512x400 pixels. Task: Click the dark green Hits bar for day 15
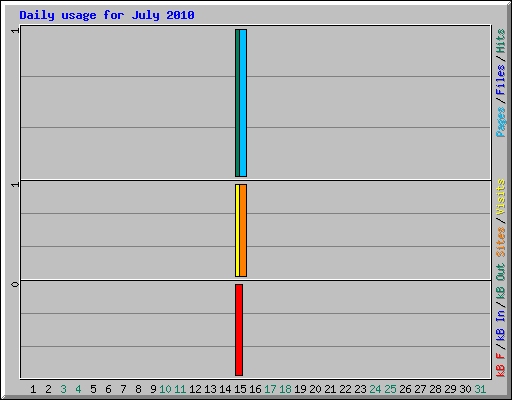pyautogui.click(x=237, y=103)
